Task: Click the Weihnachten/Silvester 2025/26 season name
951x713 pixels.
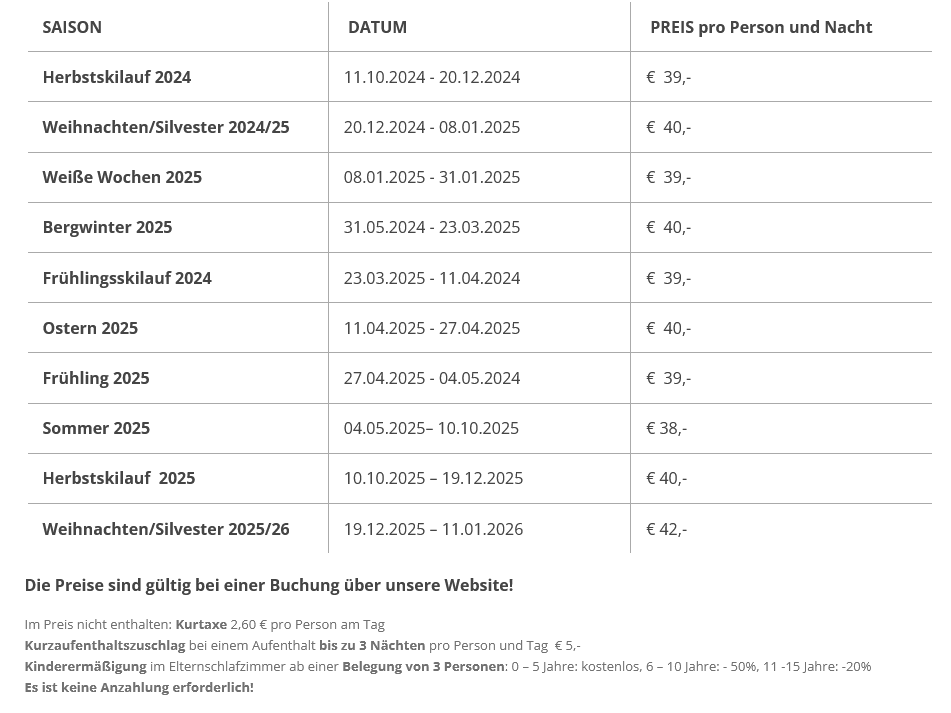Action: 165,529
